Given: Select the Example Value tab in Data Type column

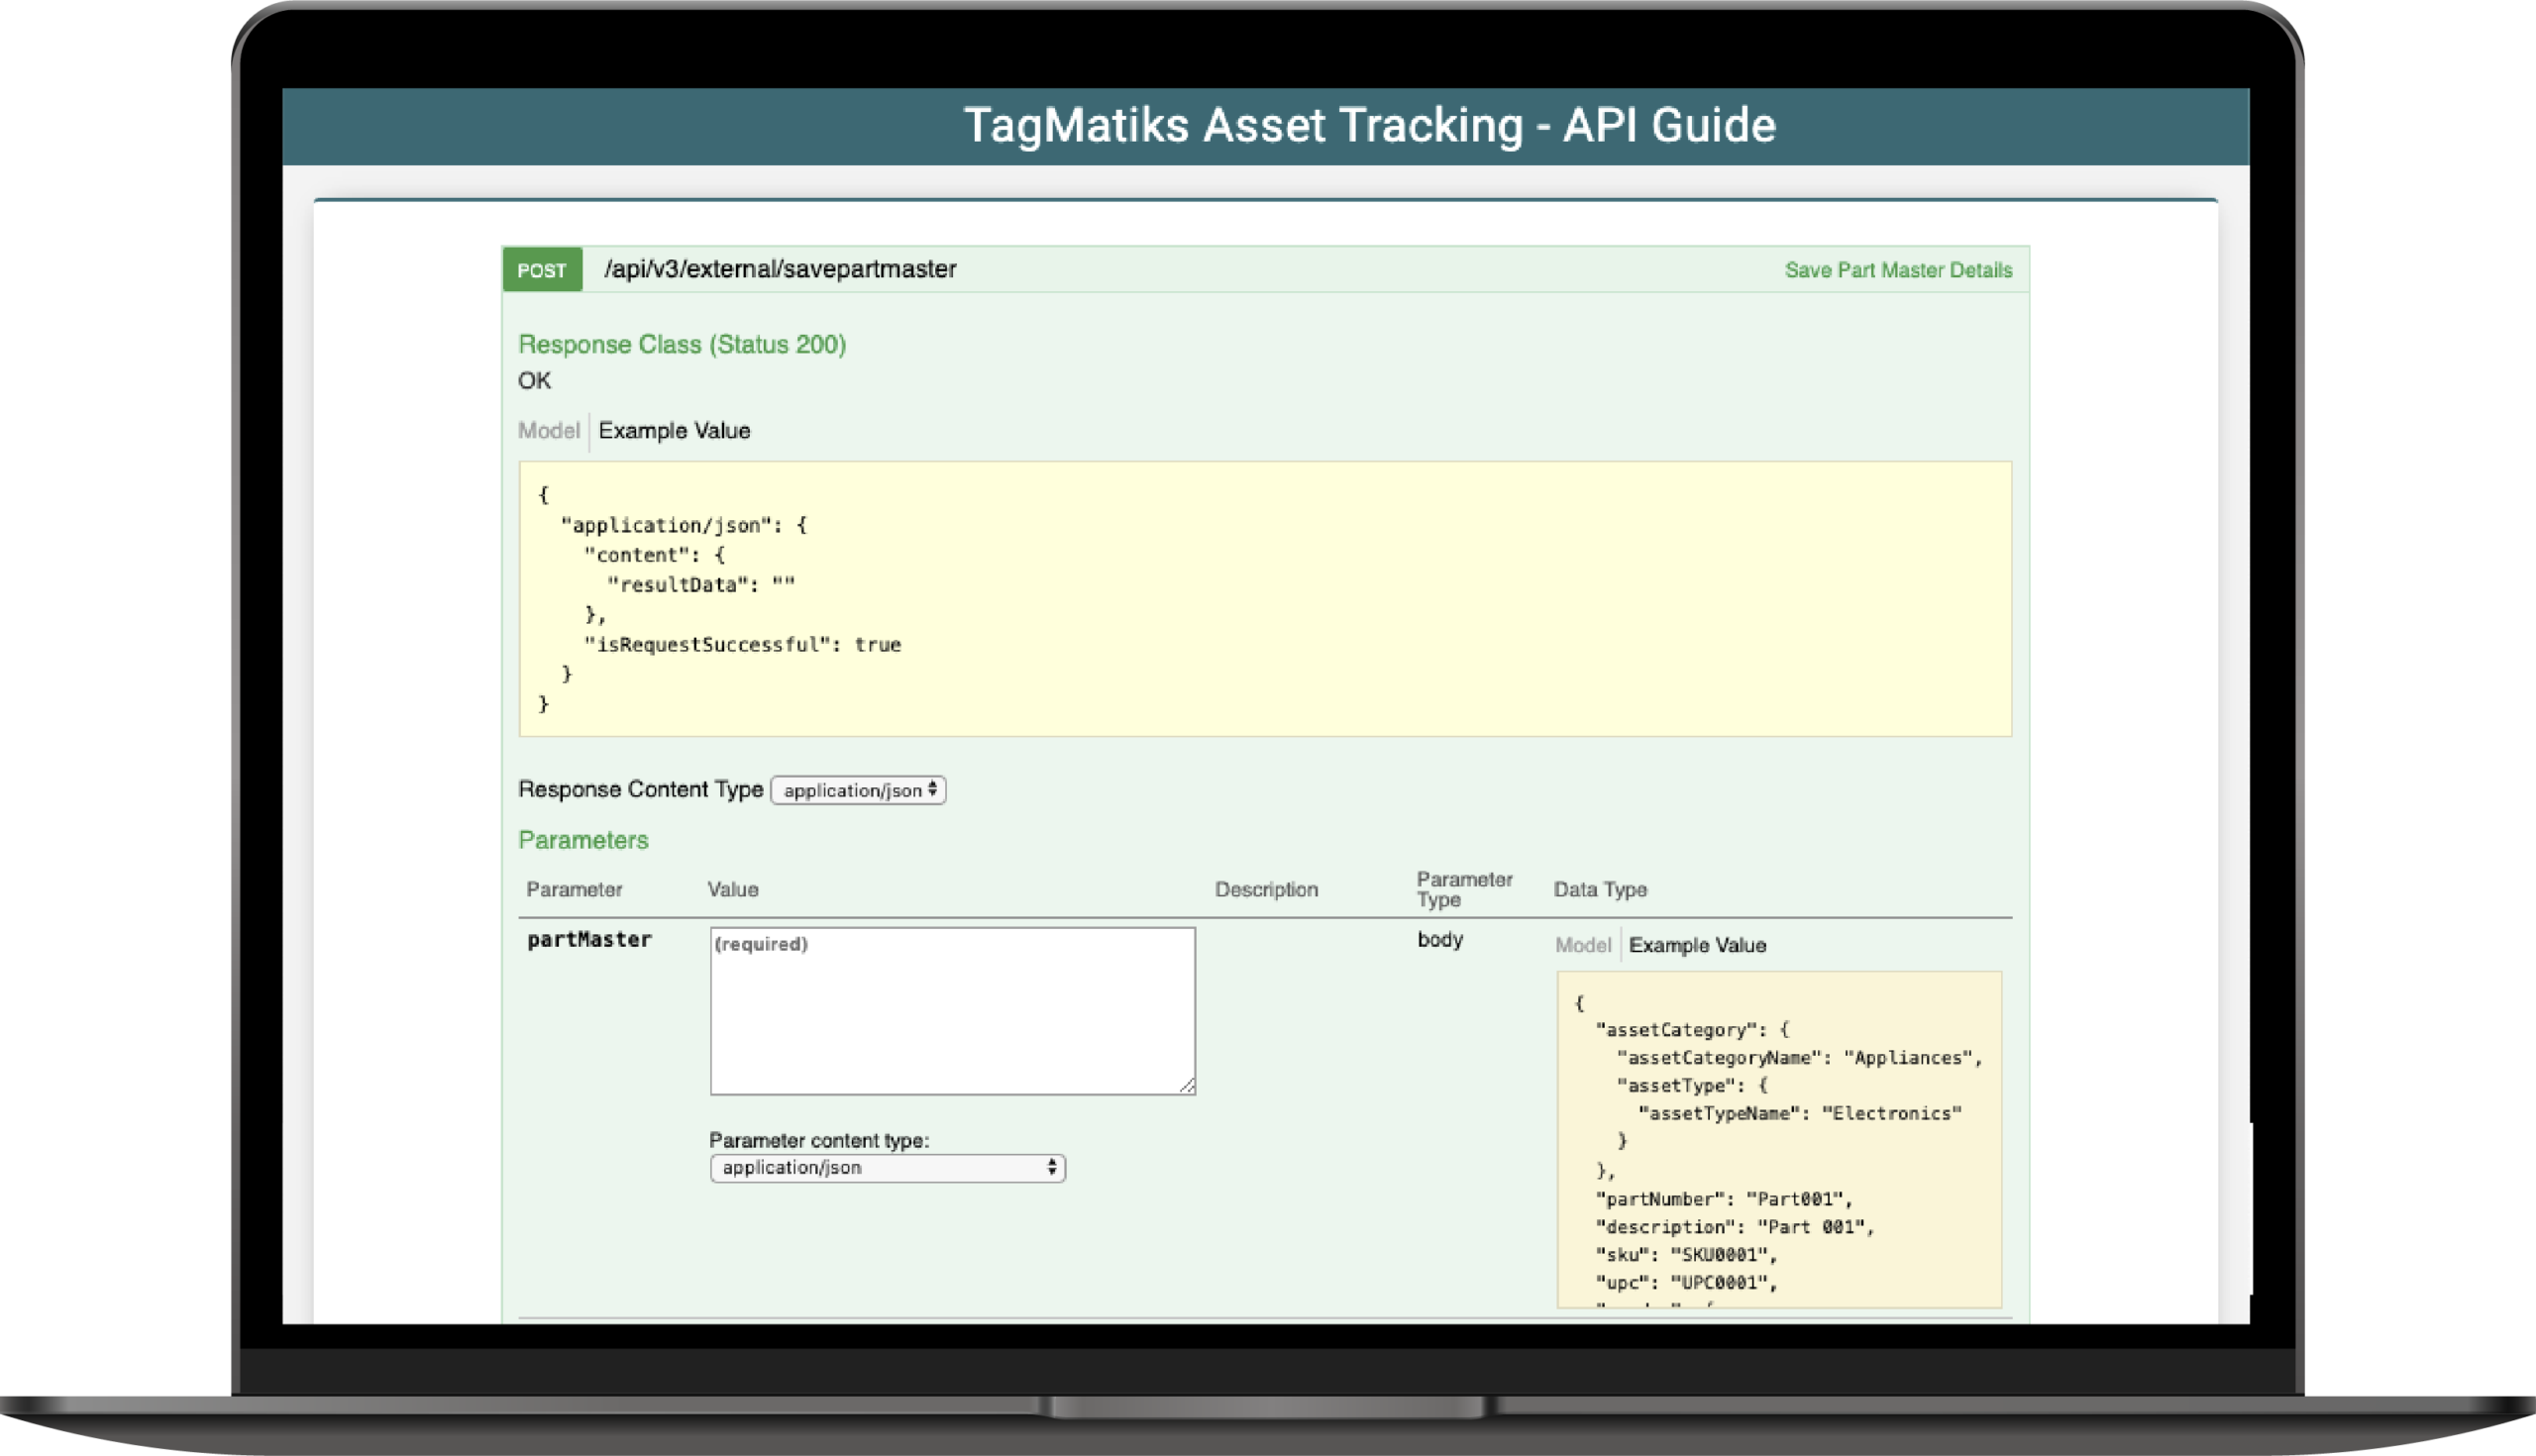Looking at the screenshot, I should pos(1697,945).
